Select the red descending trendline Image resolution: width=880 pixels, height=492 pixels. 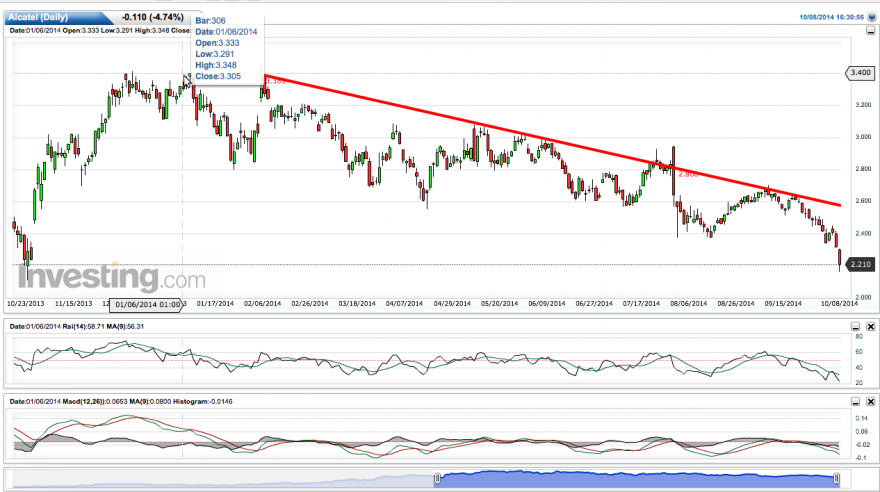click(552, 140)
